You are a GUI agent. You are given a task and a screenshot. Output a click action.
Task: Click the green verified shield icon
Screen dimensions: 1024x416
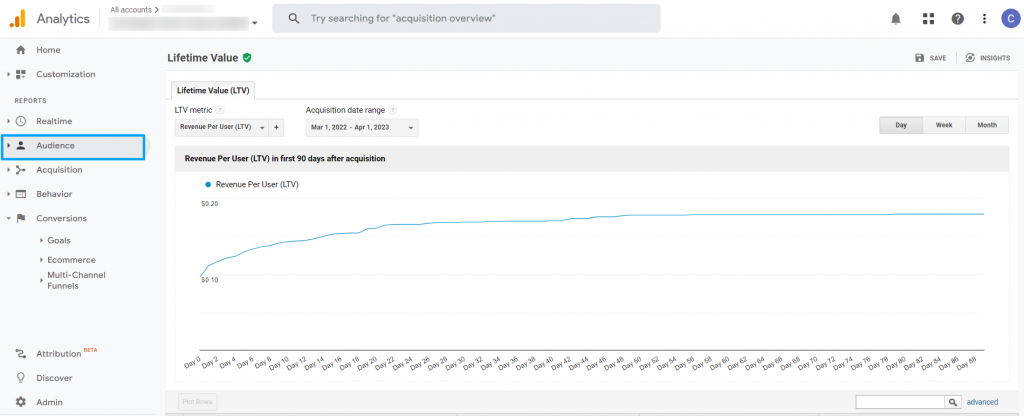[247, 58]
